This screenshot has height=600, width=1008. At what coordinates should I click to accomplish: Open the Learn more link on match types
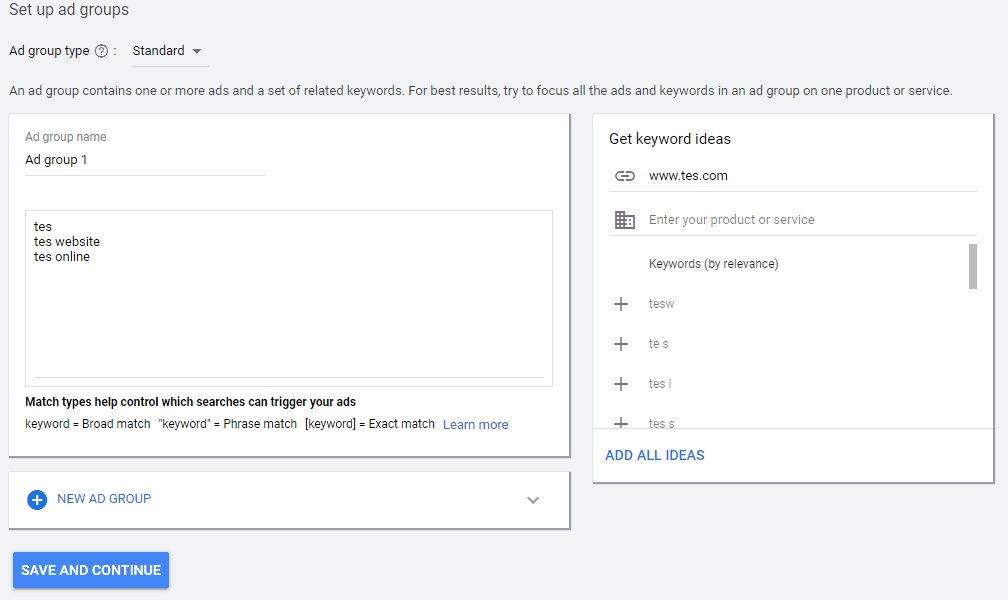point(475,425)
